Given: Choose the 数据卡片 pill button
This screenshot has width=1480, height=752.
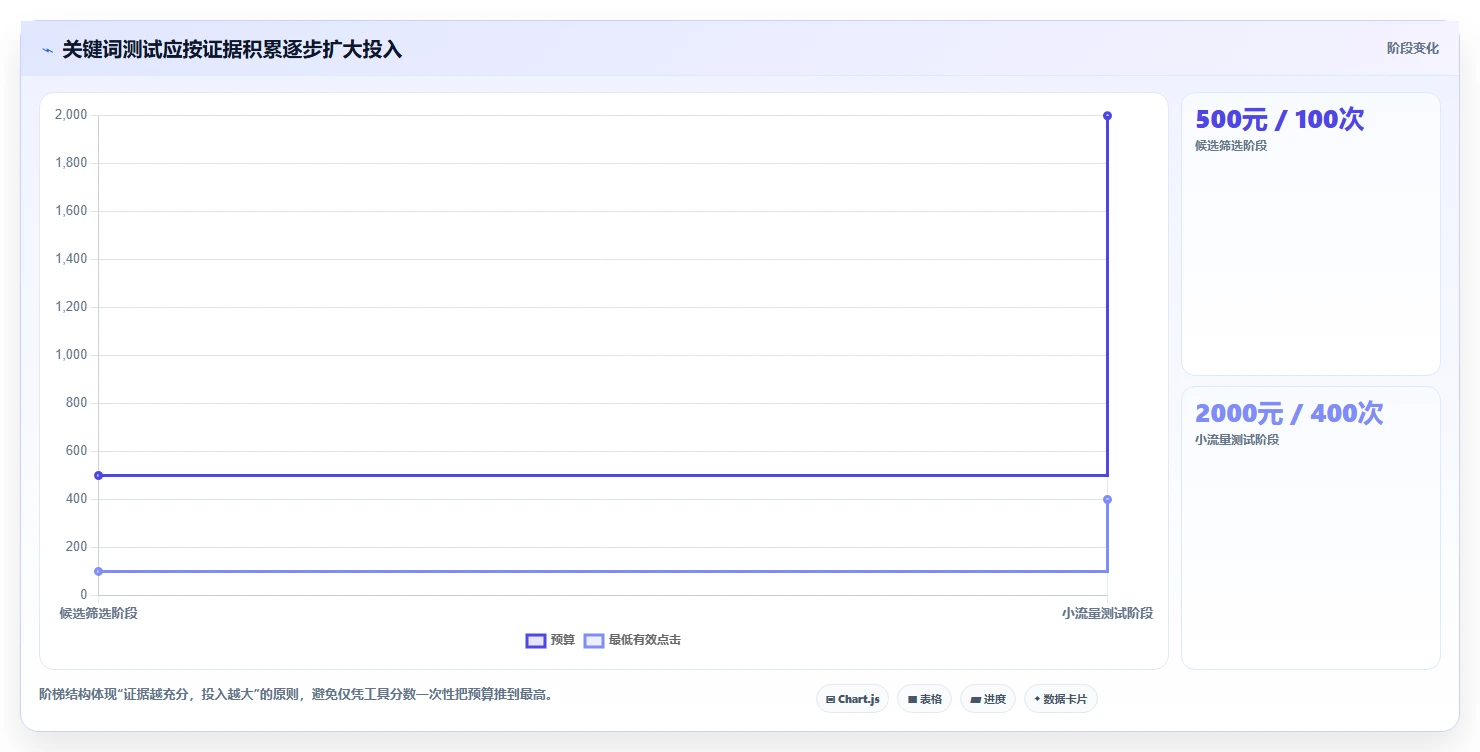Looking at the screenshot, I should pos(1060,699).
